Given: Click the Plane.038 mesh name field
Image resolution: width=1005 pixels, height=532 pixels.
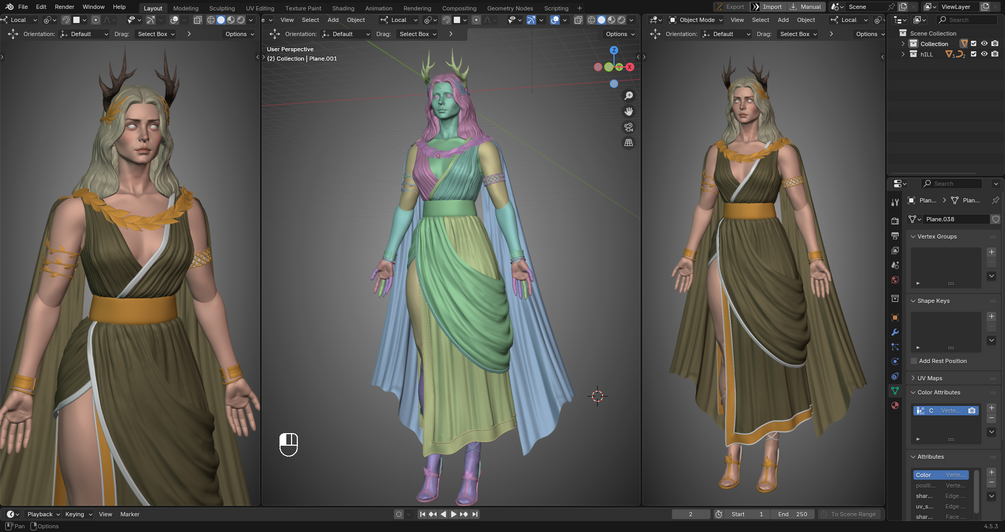Looking at the screenshot, I should pyautogui.click(x=954, y=219).
